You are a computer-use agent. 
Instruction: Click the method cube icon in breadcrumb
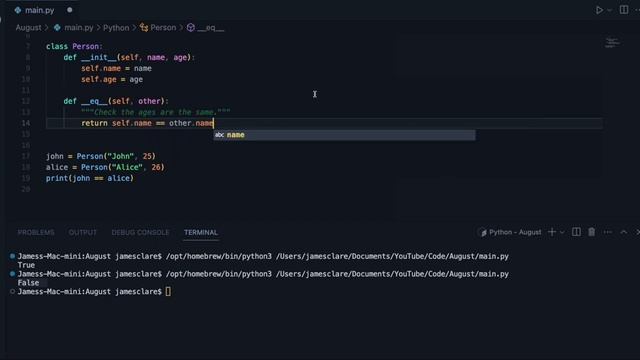click(191, 27)
